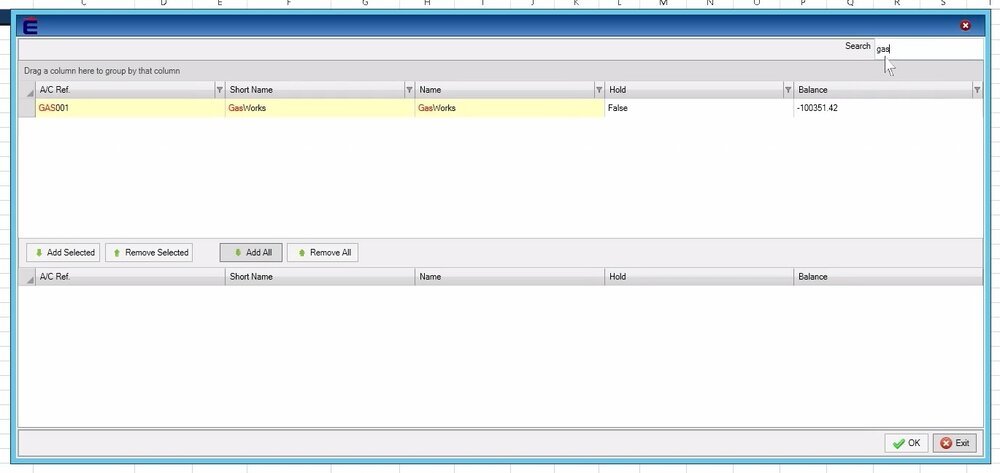Select the GasWorks Name cell
The width and height of the screenshot is (1000, 473).
510,108
